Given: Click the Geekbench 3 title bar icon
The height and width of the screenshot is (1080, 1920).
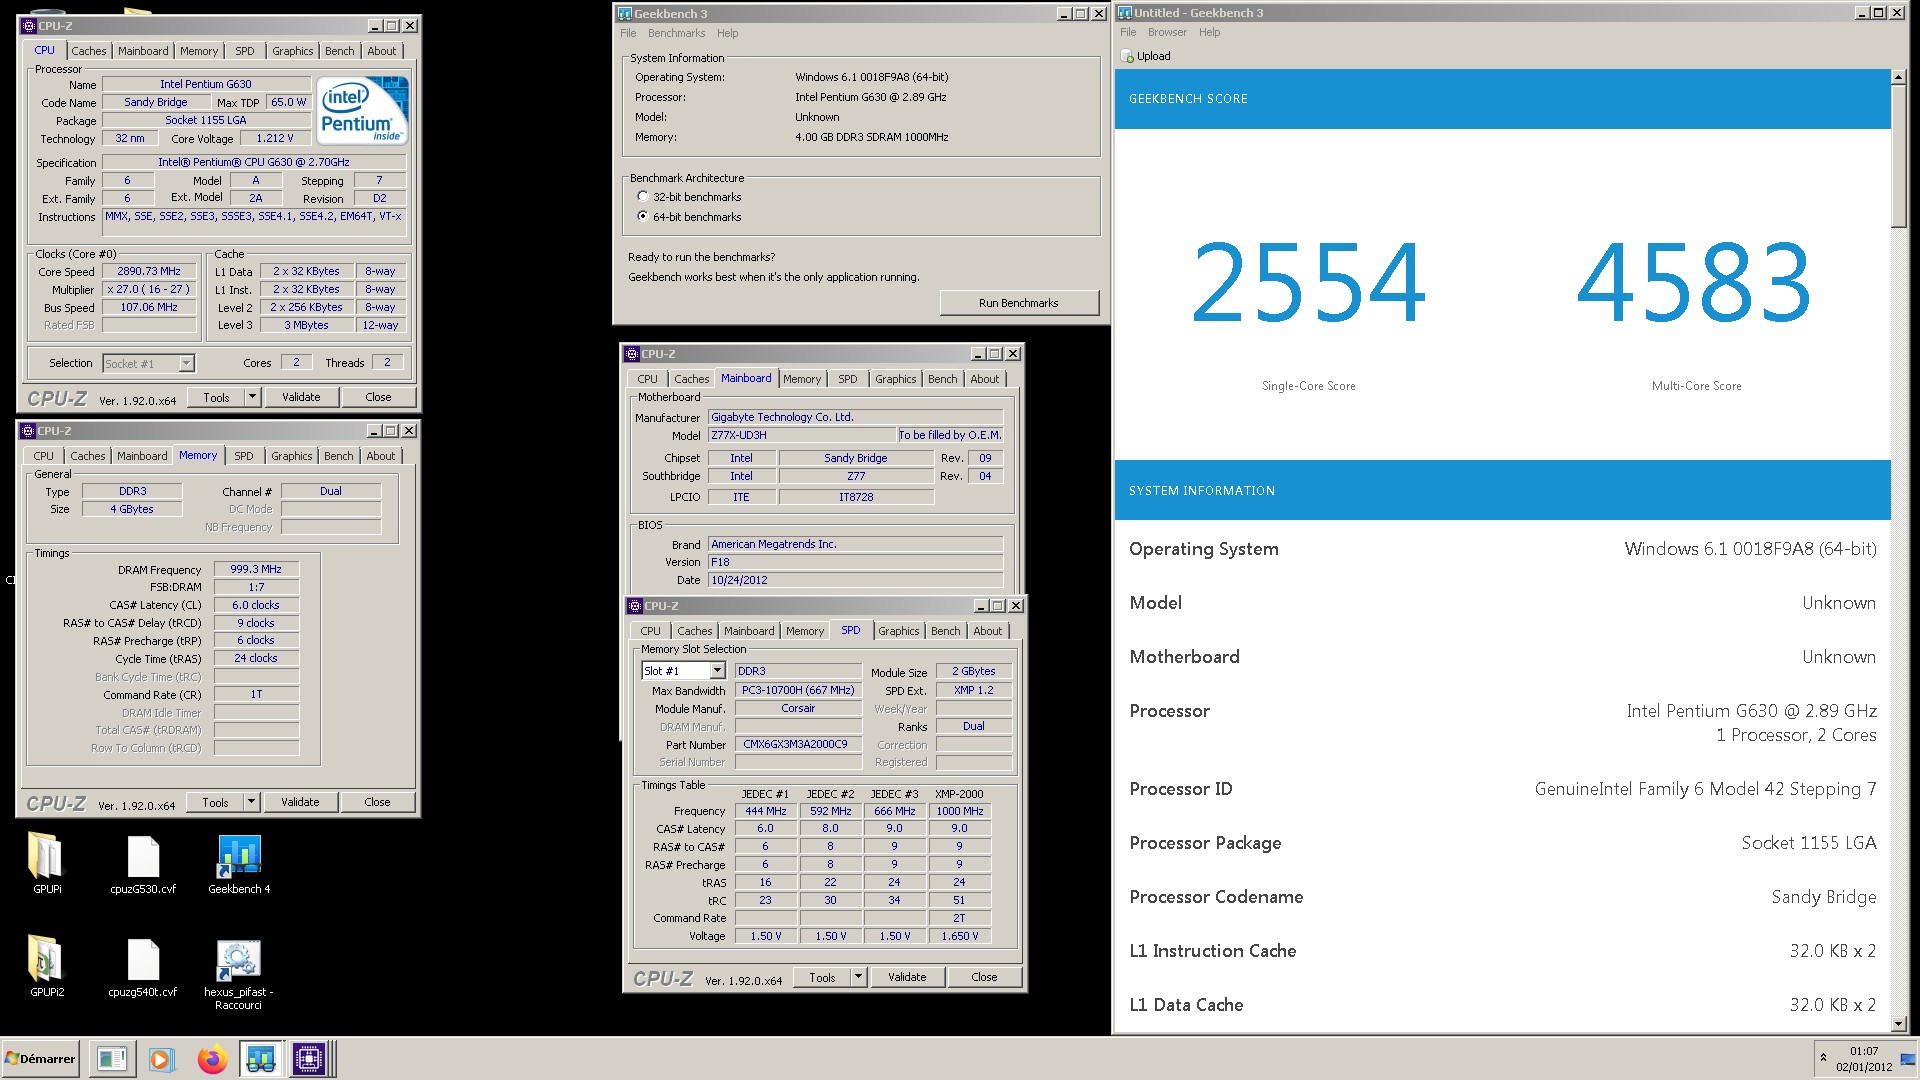Looking at the screenshot, I should point(624,13).
